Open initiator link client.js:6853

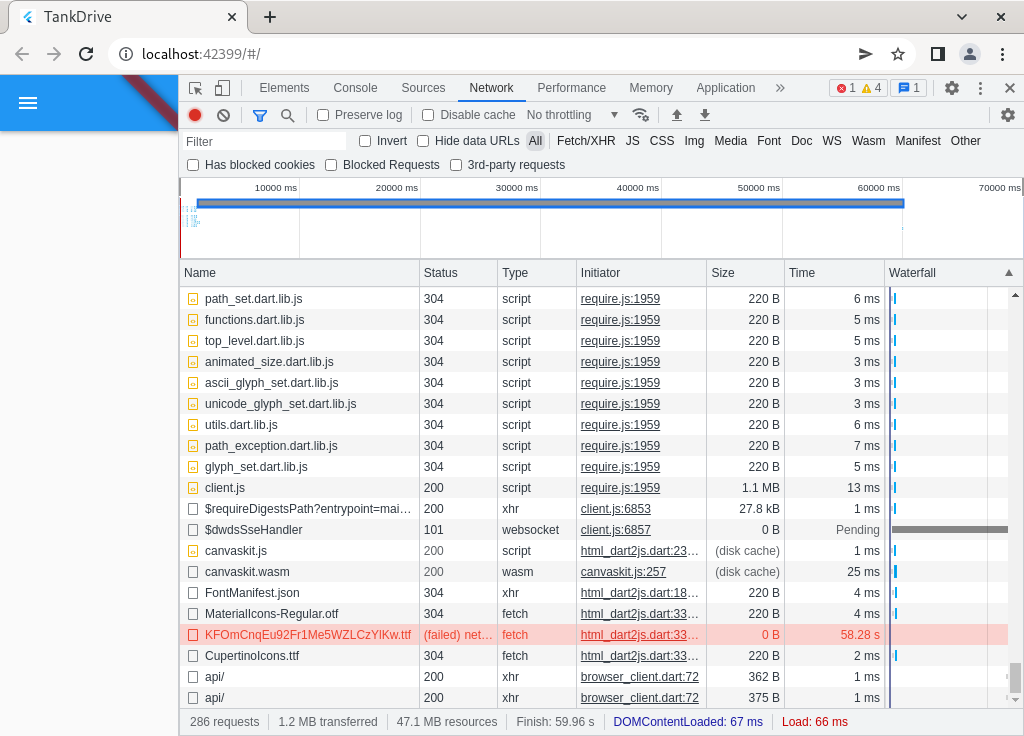click(x=615, y=509)
